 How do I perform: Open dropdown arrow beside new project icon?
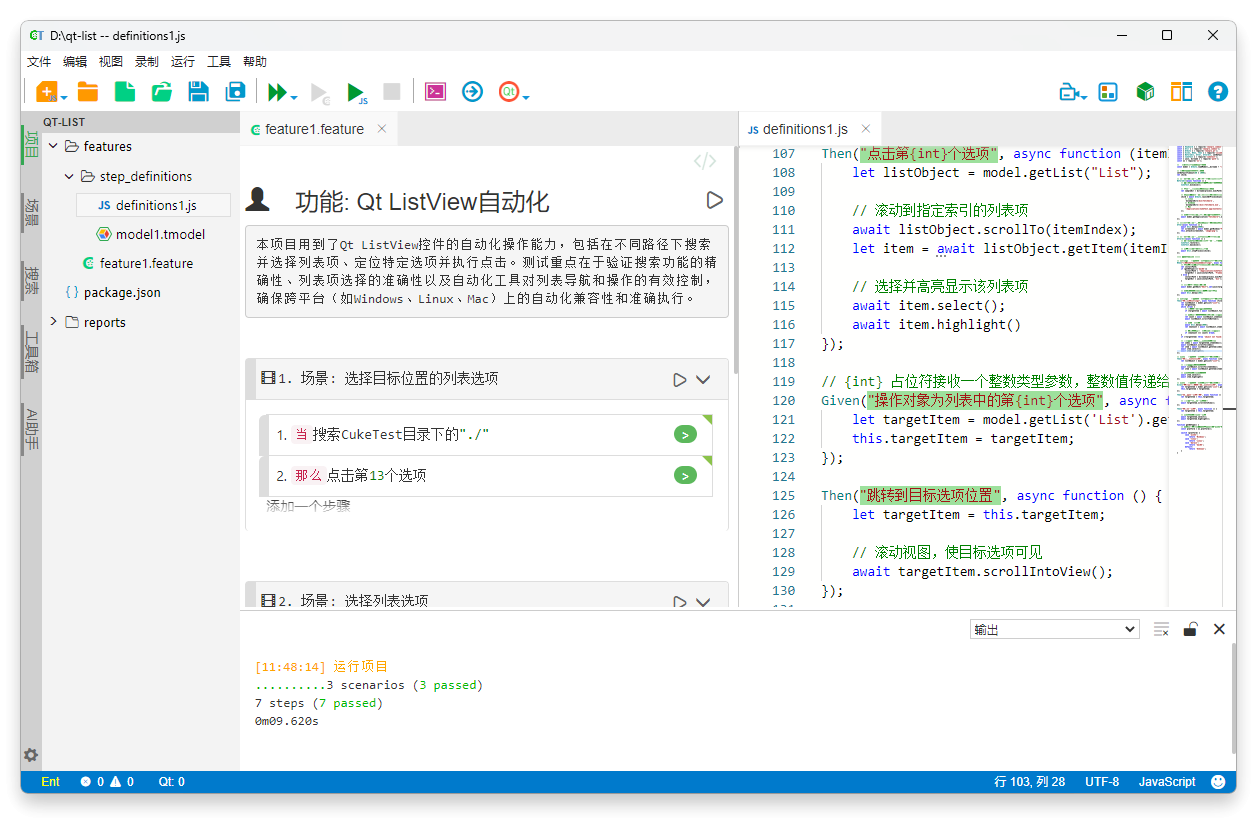click(x=64, y=97)
